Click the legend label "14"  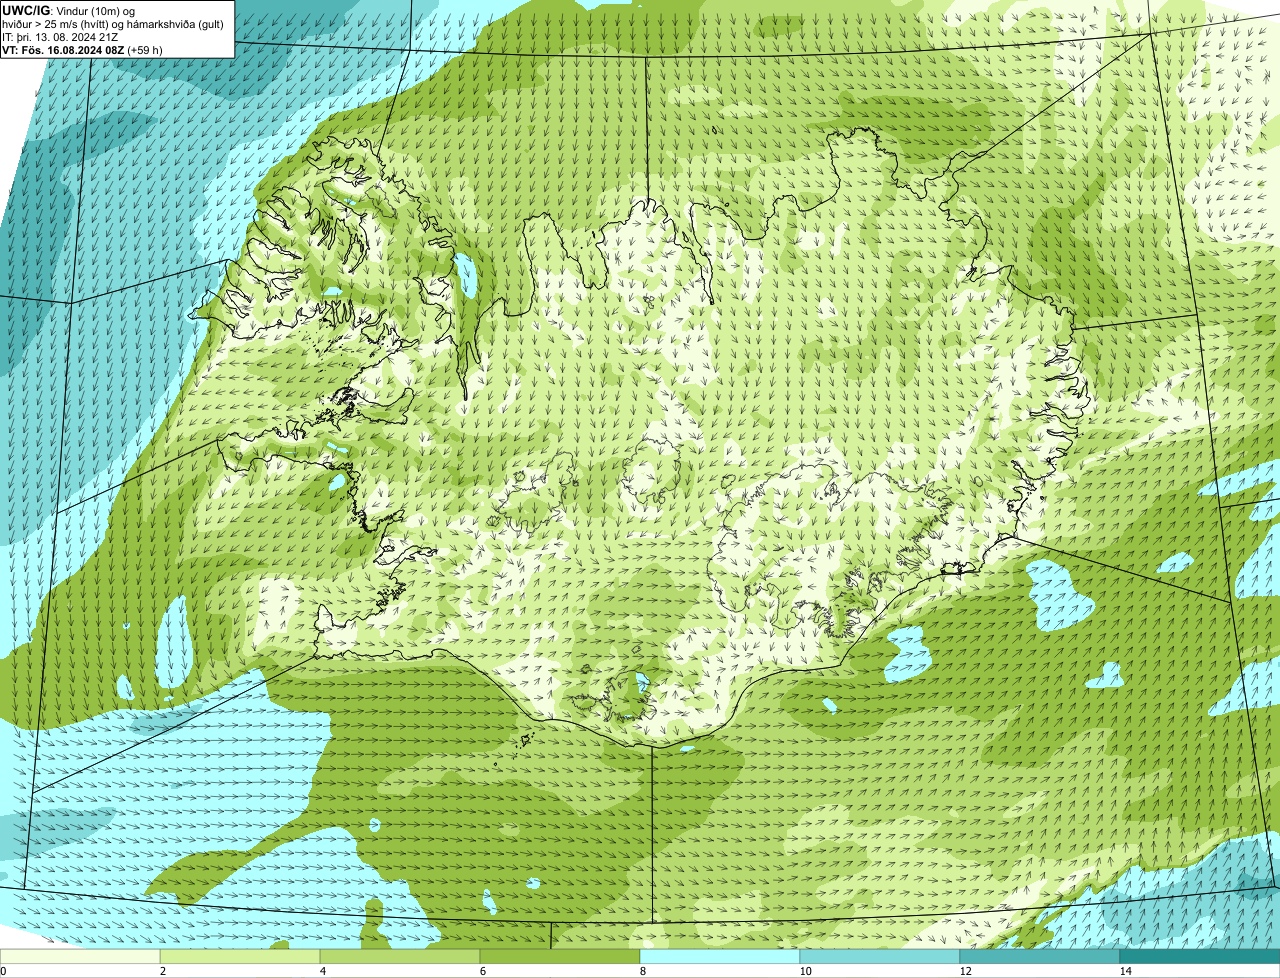pos(1125,971)
